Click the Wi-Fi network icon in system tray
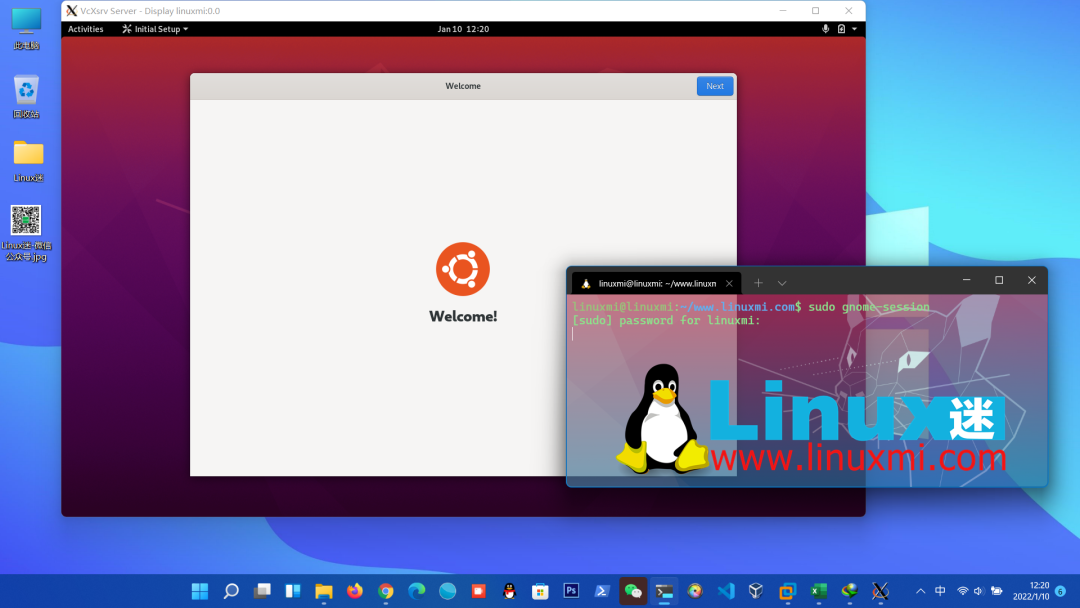1080x608 pixels. point(963,592)
